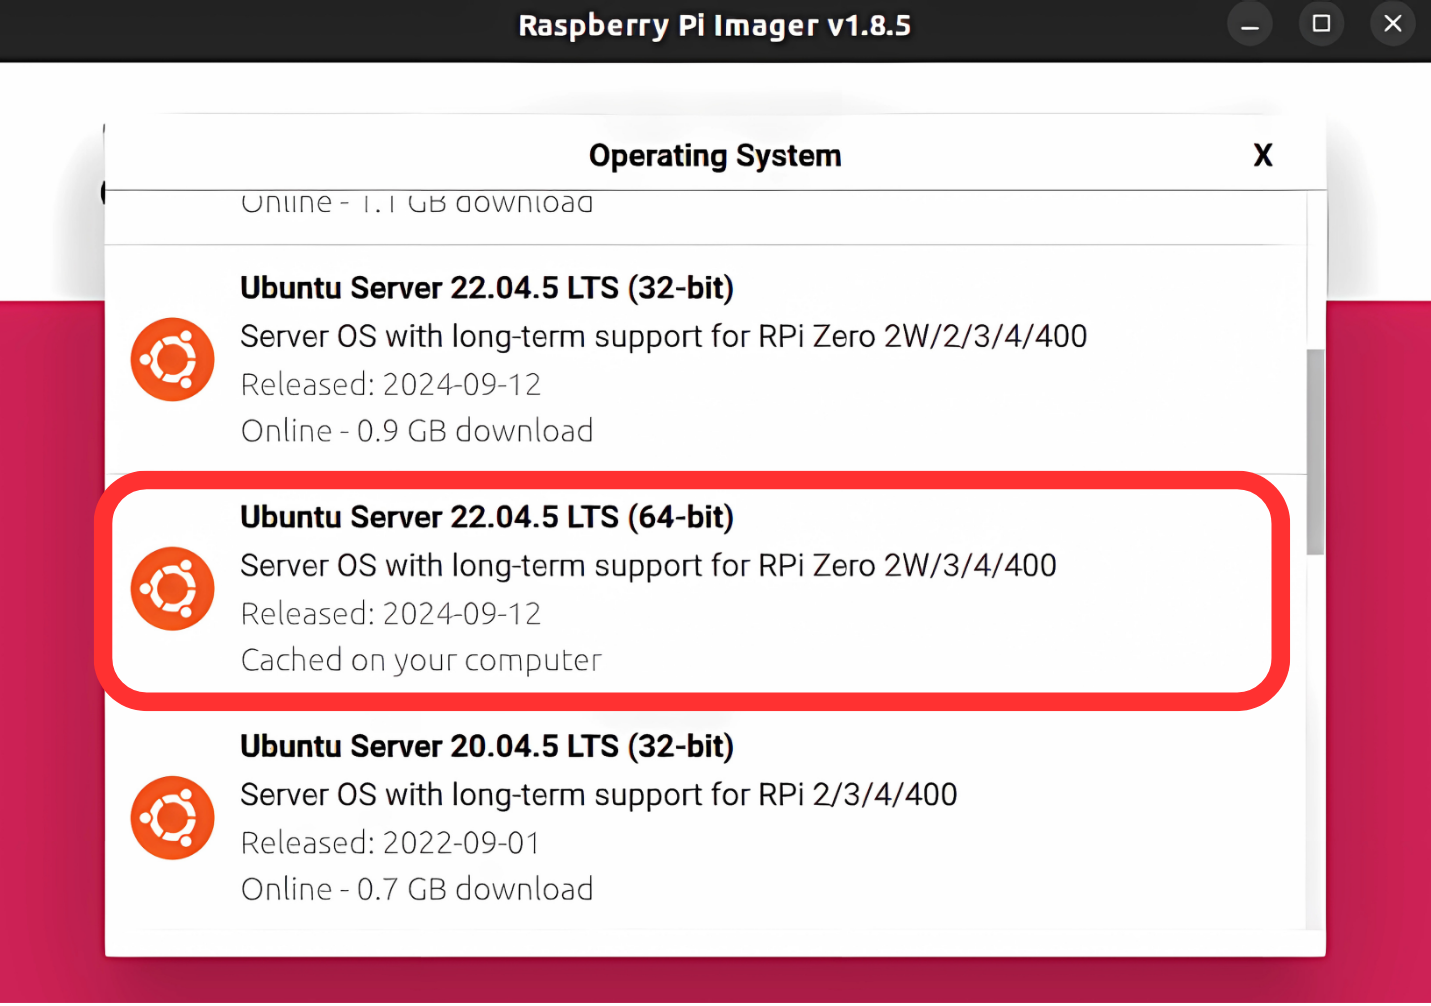Click description for RPi Zero 2W/2/3/4/400
1431x1006 pixels.
(664, 337)
